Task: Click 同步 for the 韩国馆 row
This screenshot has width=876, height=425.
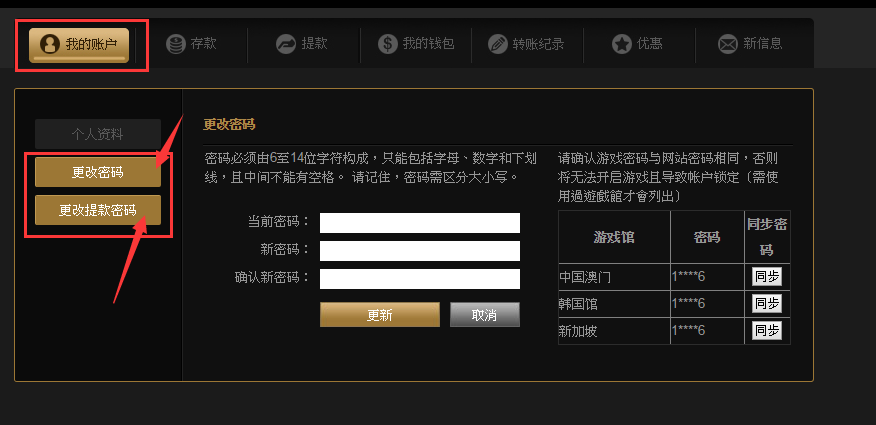Action: tap(766, 304)
